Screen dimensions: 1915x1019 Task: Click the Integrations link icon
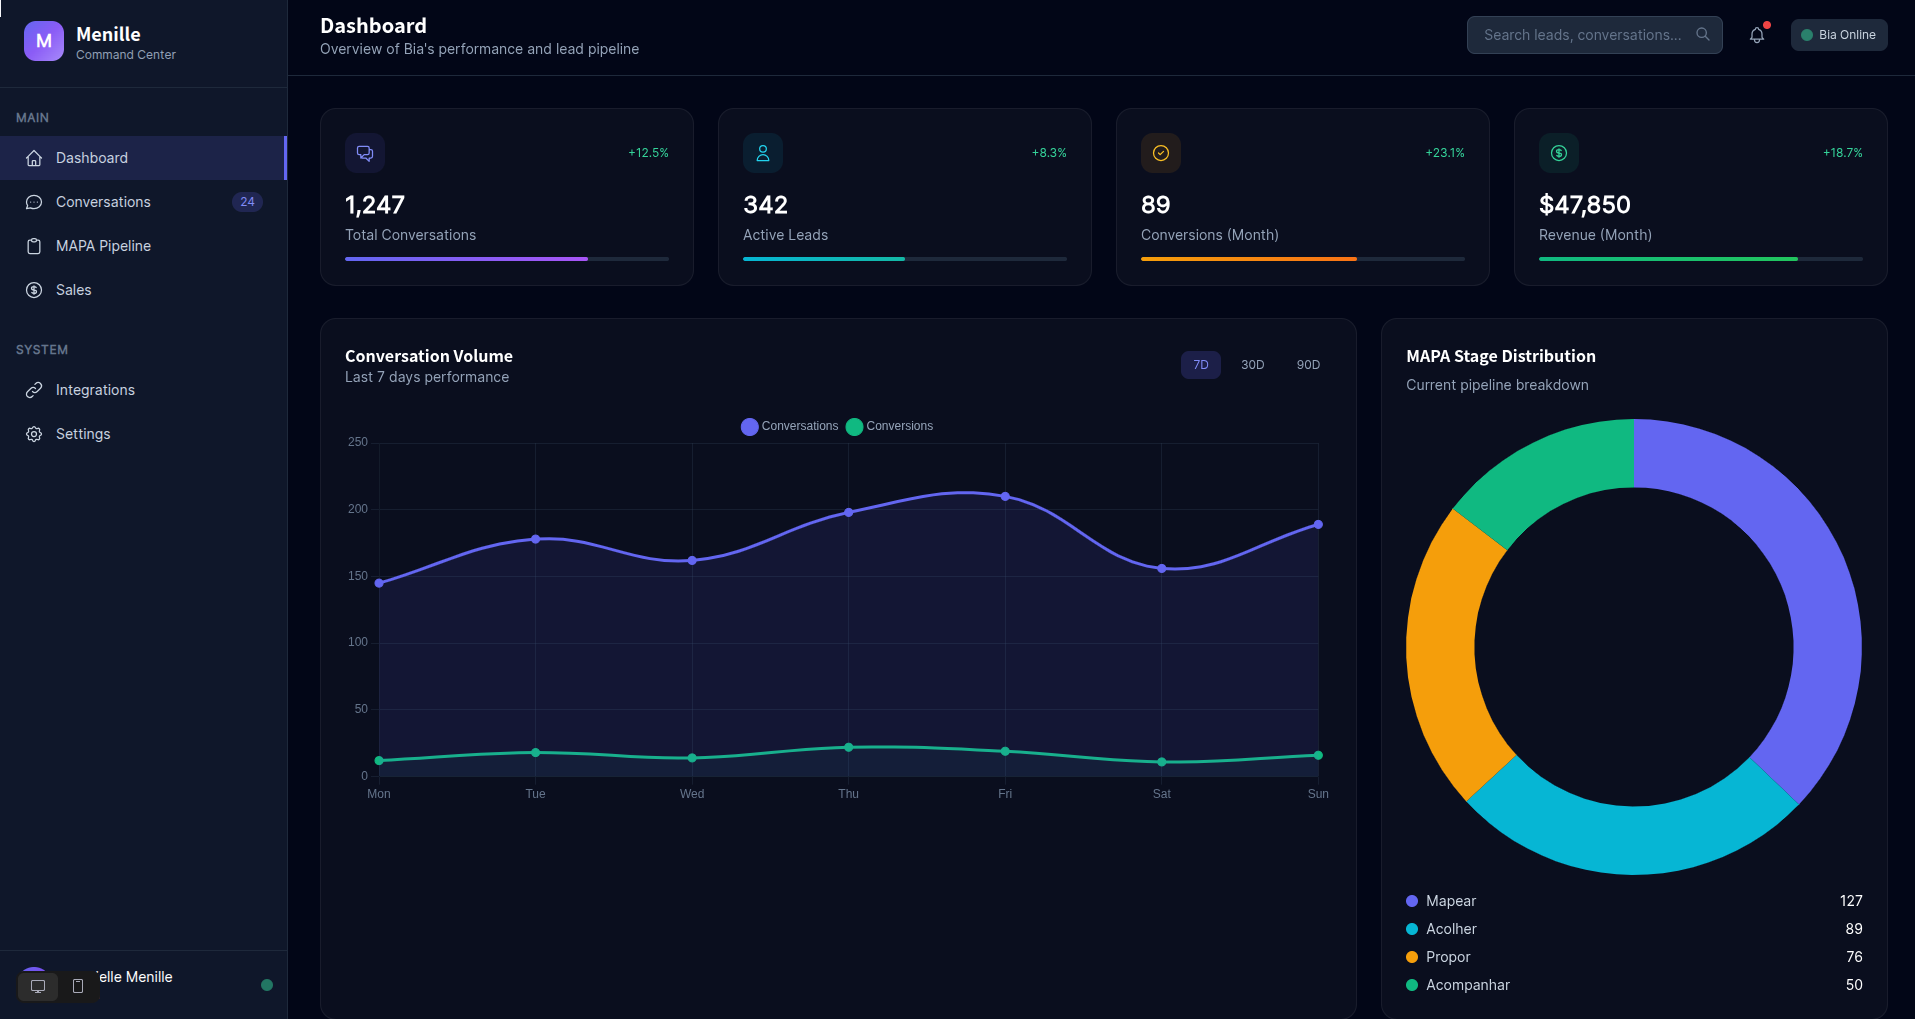[x=34, y=390]
